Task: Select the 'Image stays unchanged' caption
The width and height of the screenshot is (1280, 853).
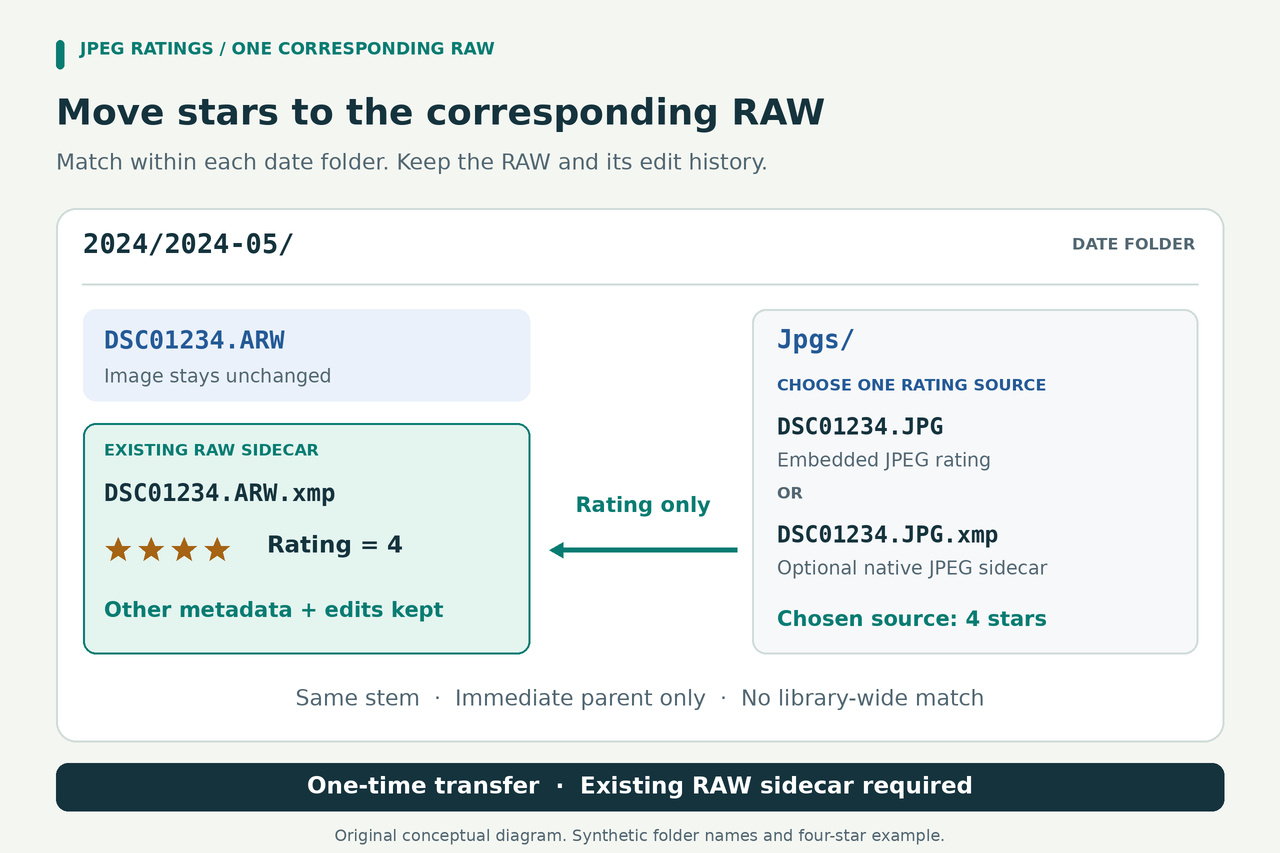Action: pos(217,376)
